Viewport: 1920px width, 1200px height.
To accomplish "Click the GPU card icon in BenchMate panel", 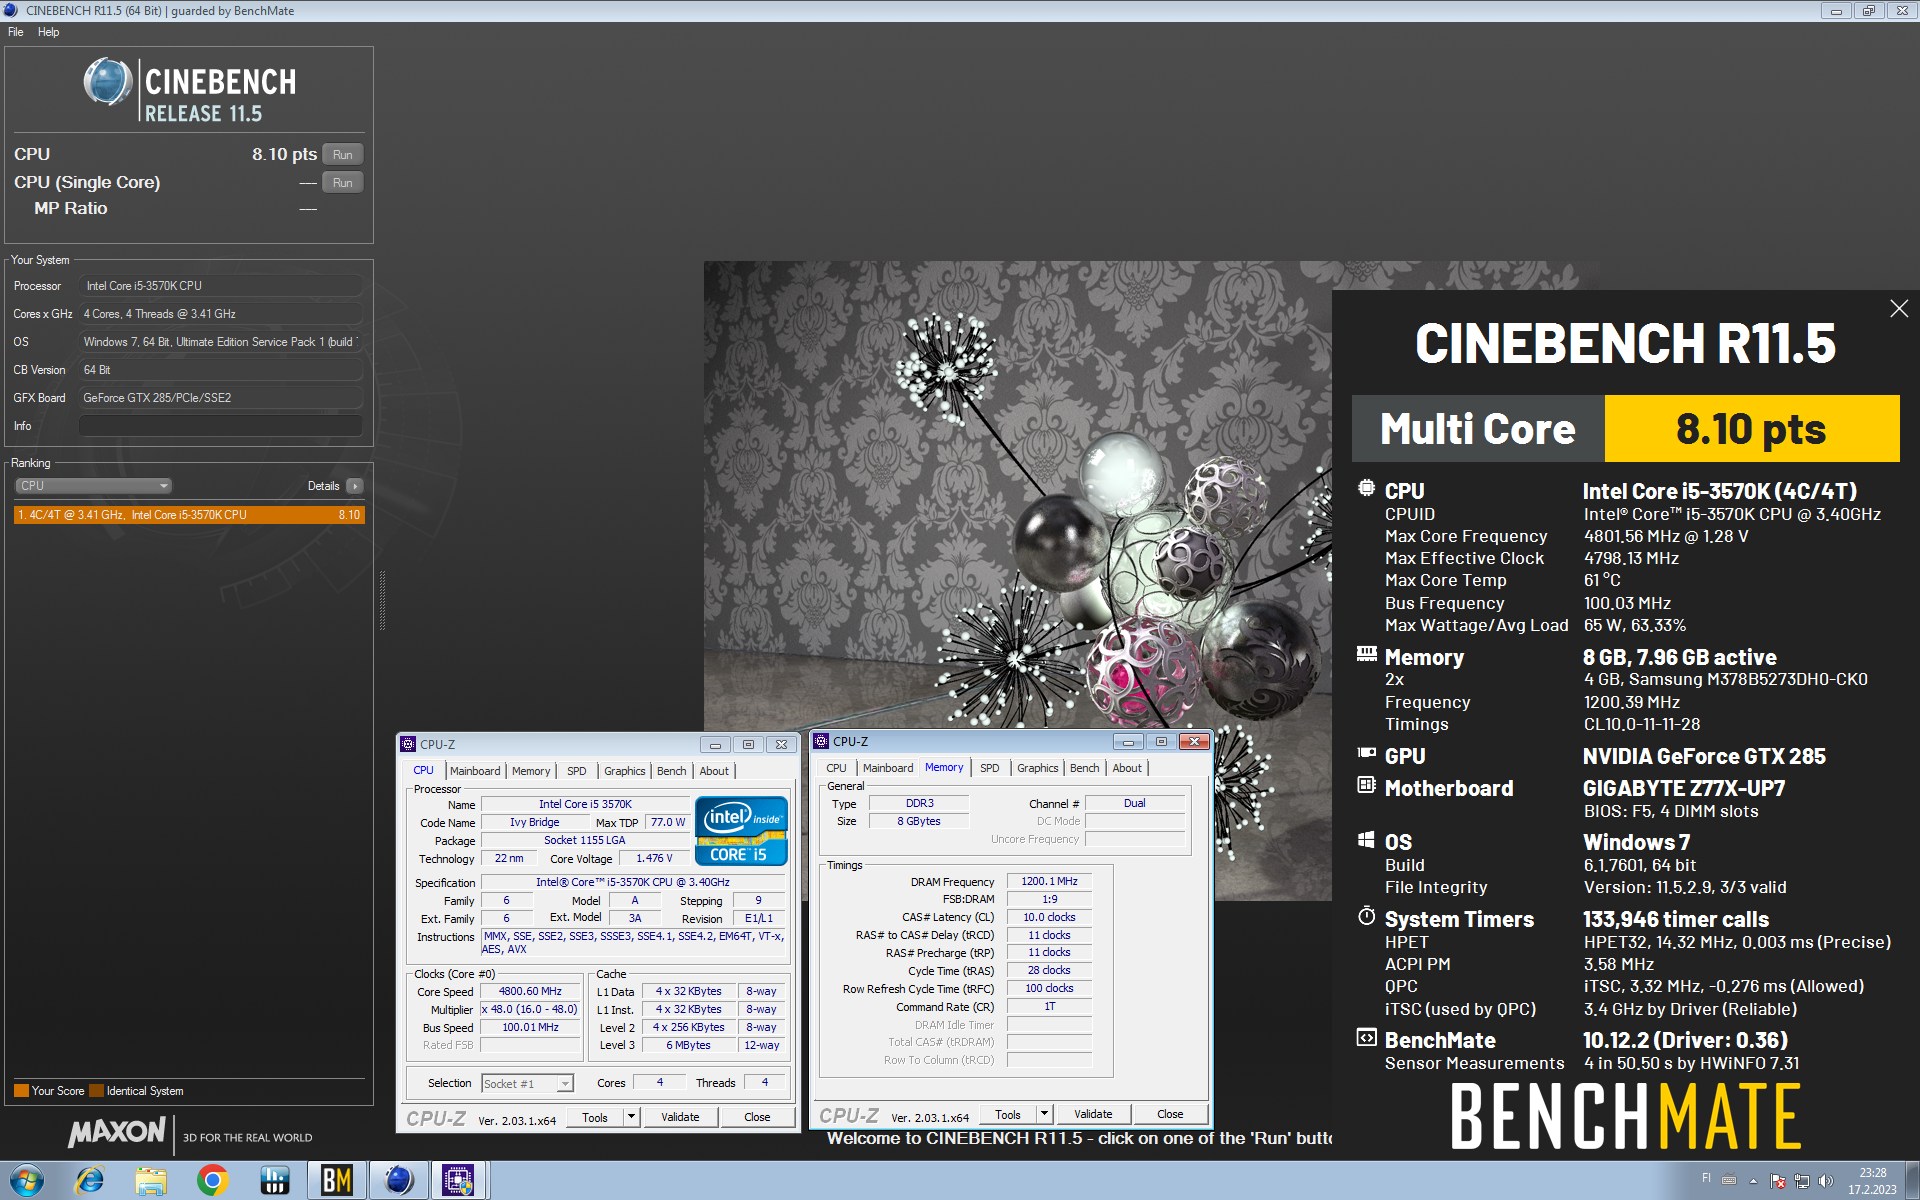I will (x=1366, y=754).
